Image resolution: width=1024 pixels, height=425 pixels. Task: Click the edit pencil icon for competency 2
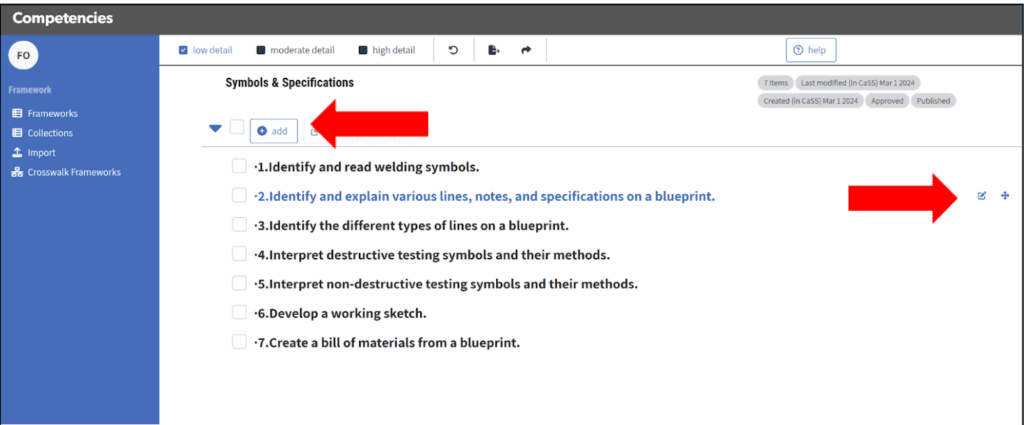(981, 196)
